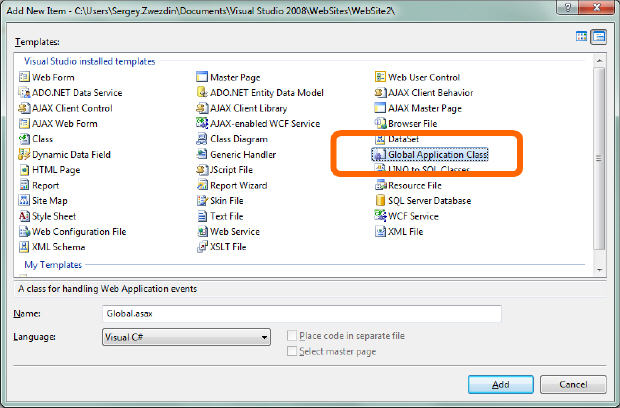Click the templates list scroll-up arrow
The width and height of the screenshot is (620, 408).
[x=599, y=61]
